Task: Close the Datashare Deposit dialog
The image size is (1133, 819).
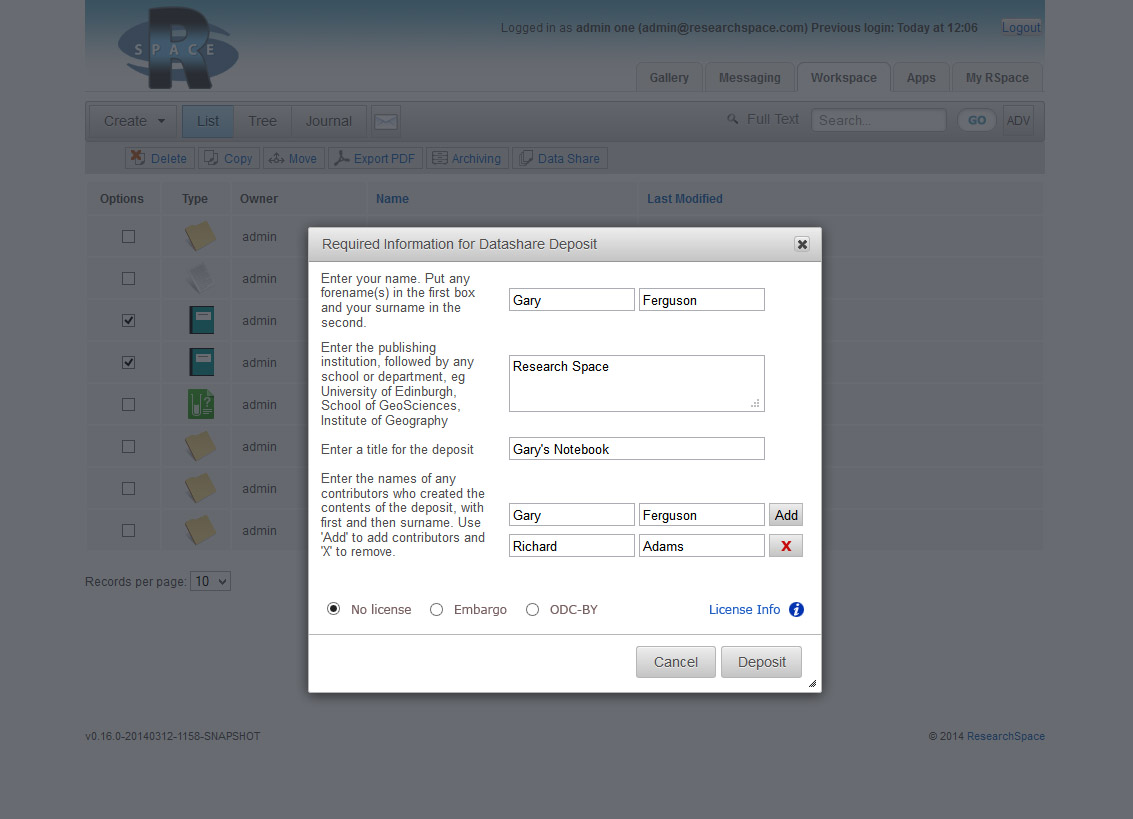Action: [x=801, y=244]
